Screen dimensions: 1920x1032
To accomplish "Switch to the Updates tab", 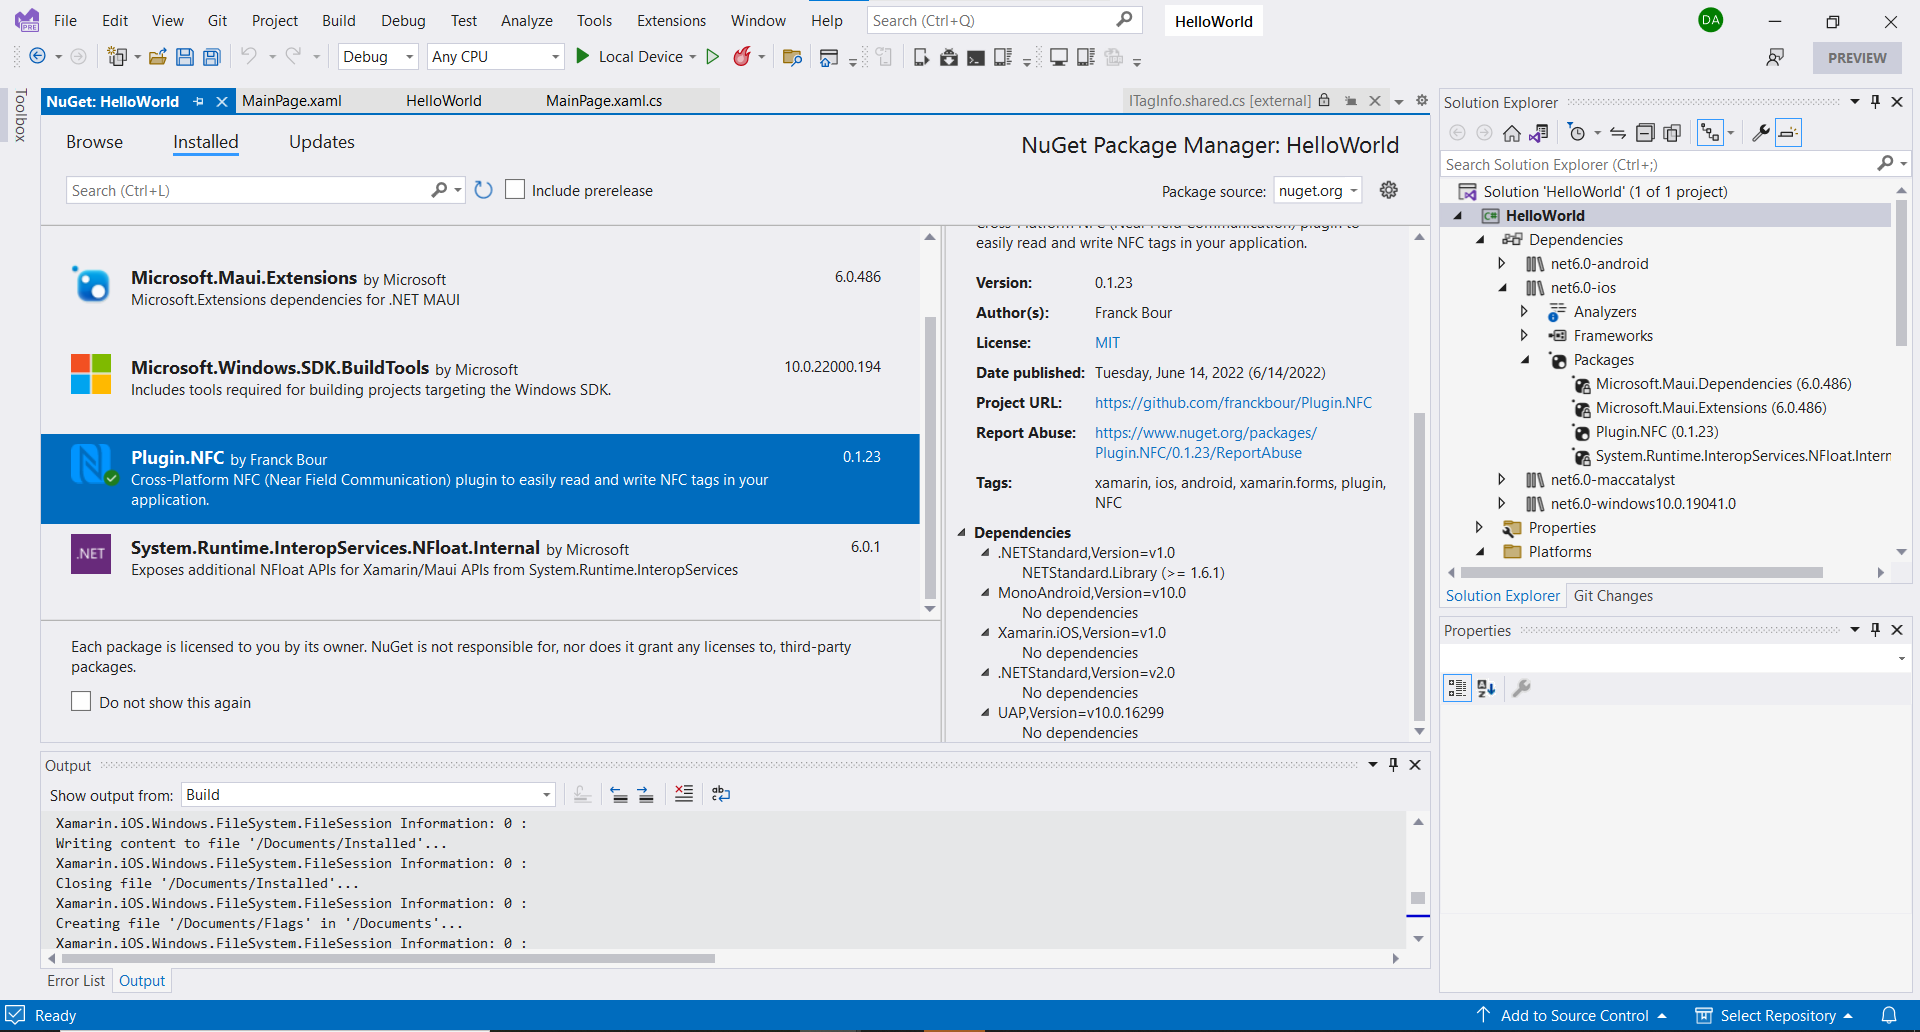I will [x=321, y=142].
